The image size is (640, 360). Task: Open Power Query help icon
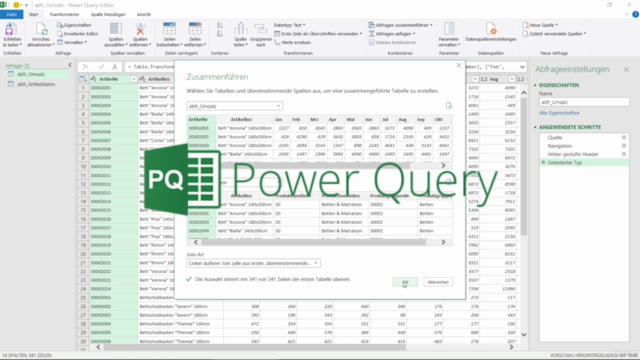636,14
